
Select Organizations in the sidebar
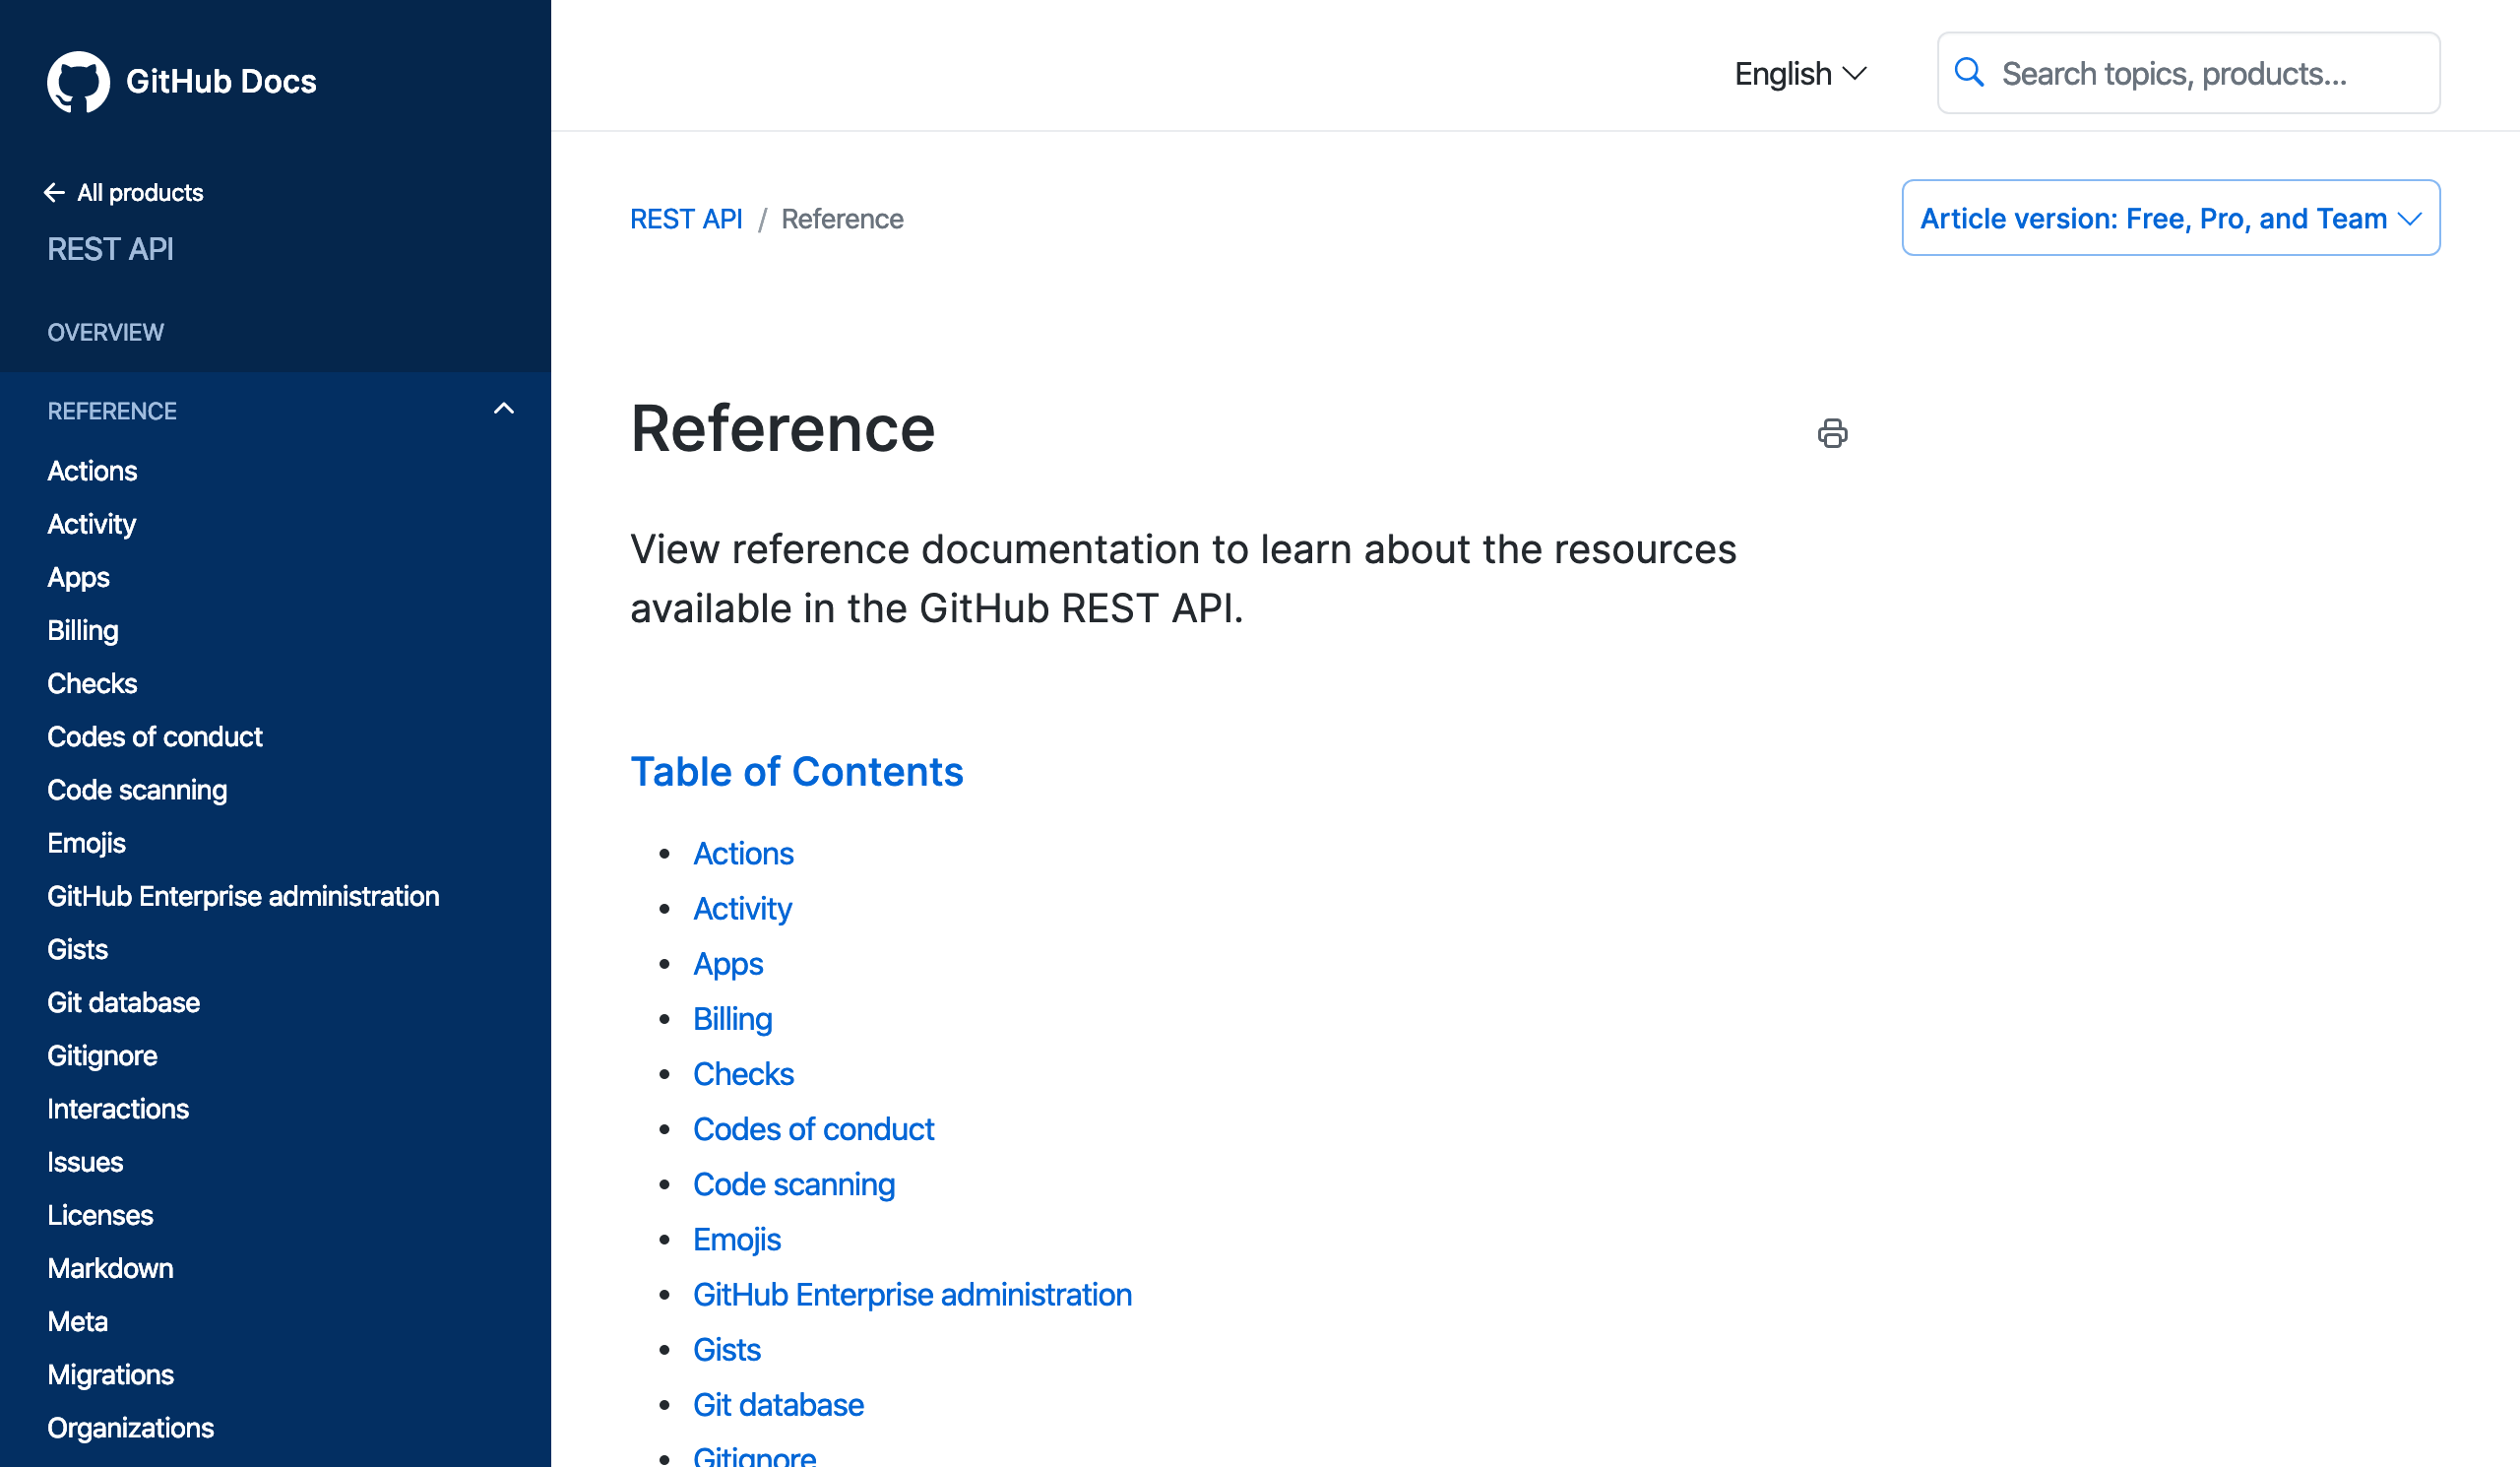pos(130,1427)
